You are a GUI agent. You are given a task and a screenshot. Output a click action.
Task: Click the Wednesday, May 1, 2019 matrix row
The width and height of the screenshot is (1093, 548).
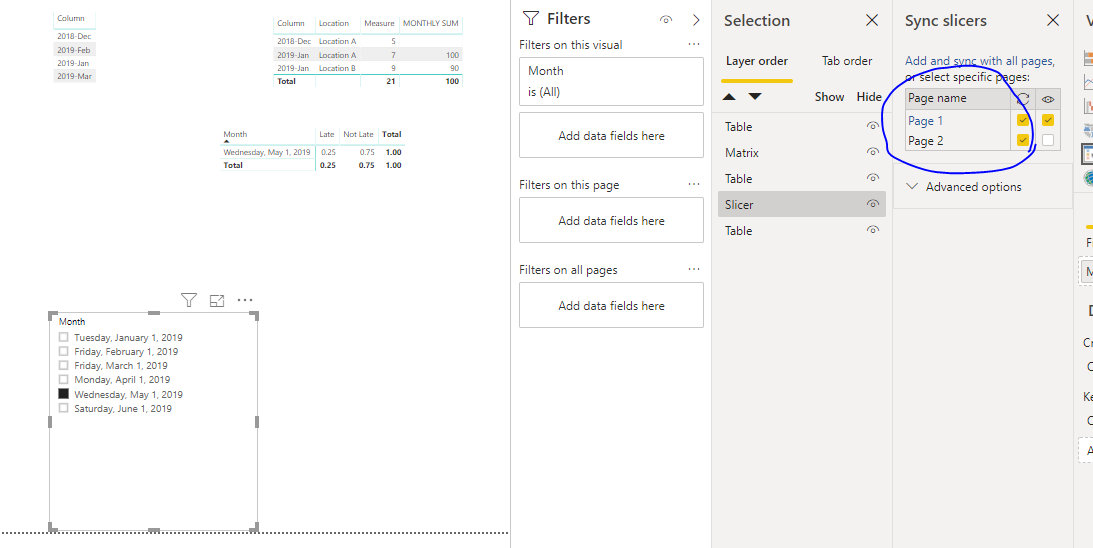pos(267,152)
